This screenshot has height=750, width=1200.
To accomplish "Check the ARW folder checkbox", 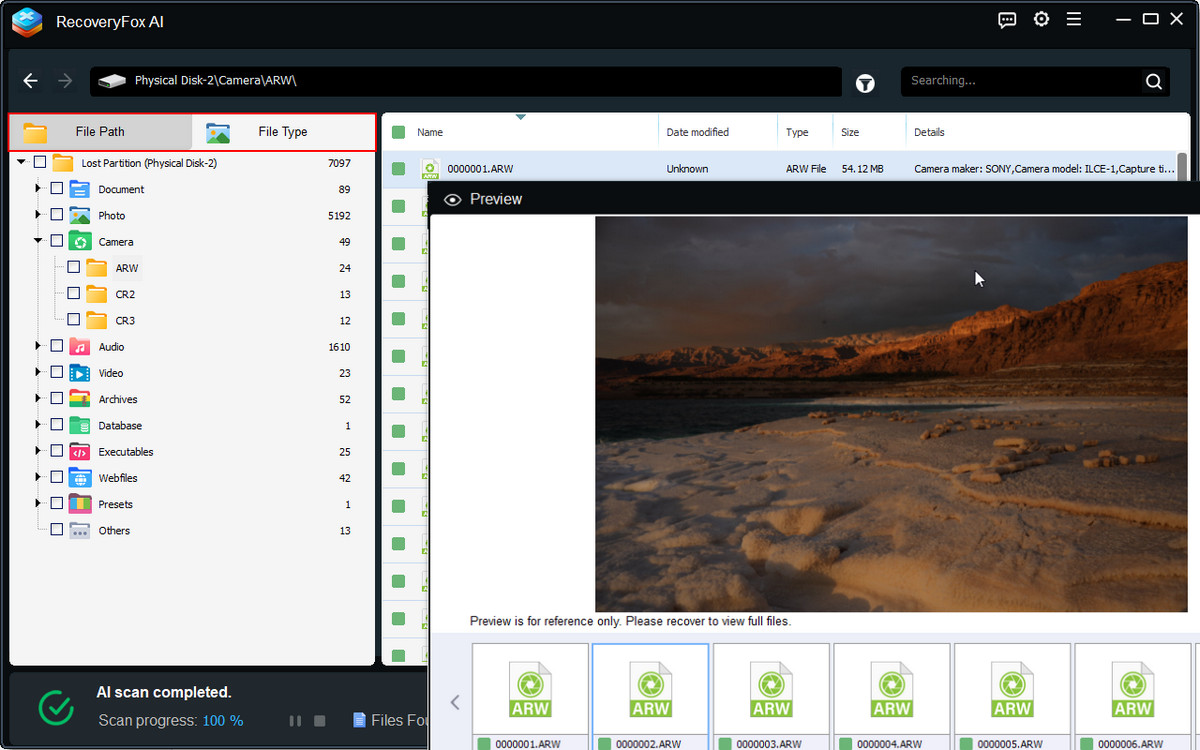I will tap(73, 268).
